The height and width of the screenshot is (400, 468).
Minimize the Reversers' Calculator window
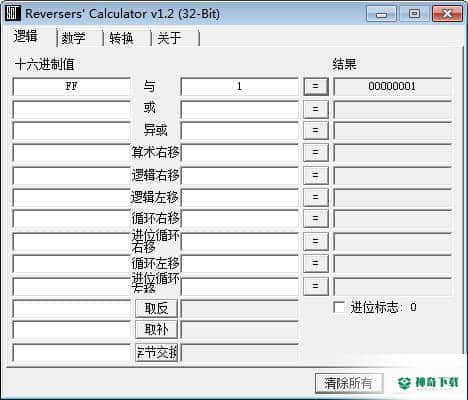coord(381,14)
